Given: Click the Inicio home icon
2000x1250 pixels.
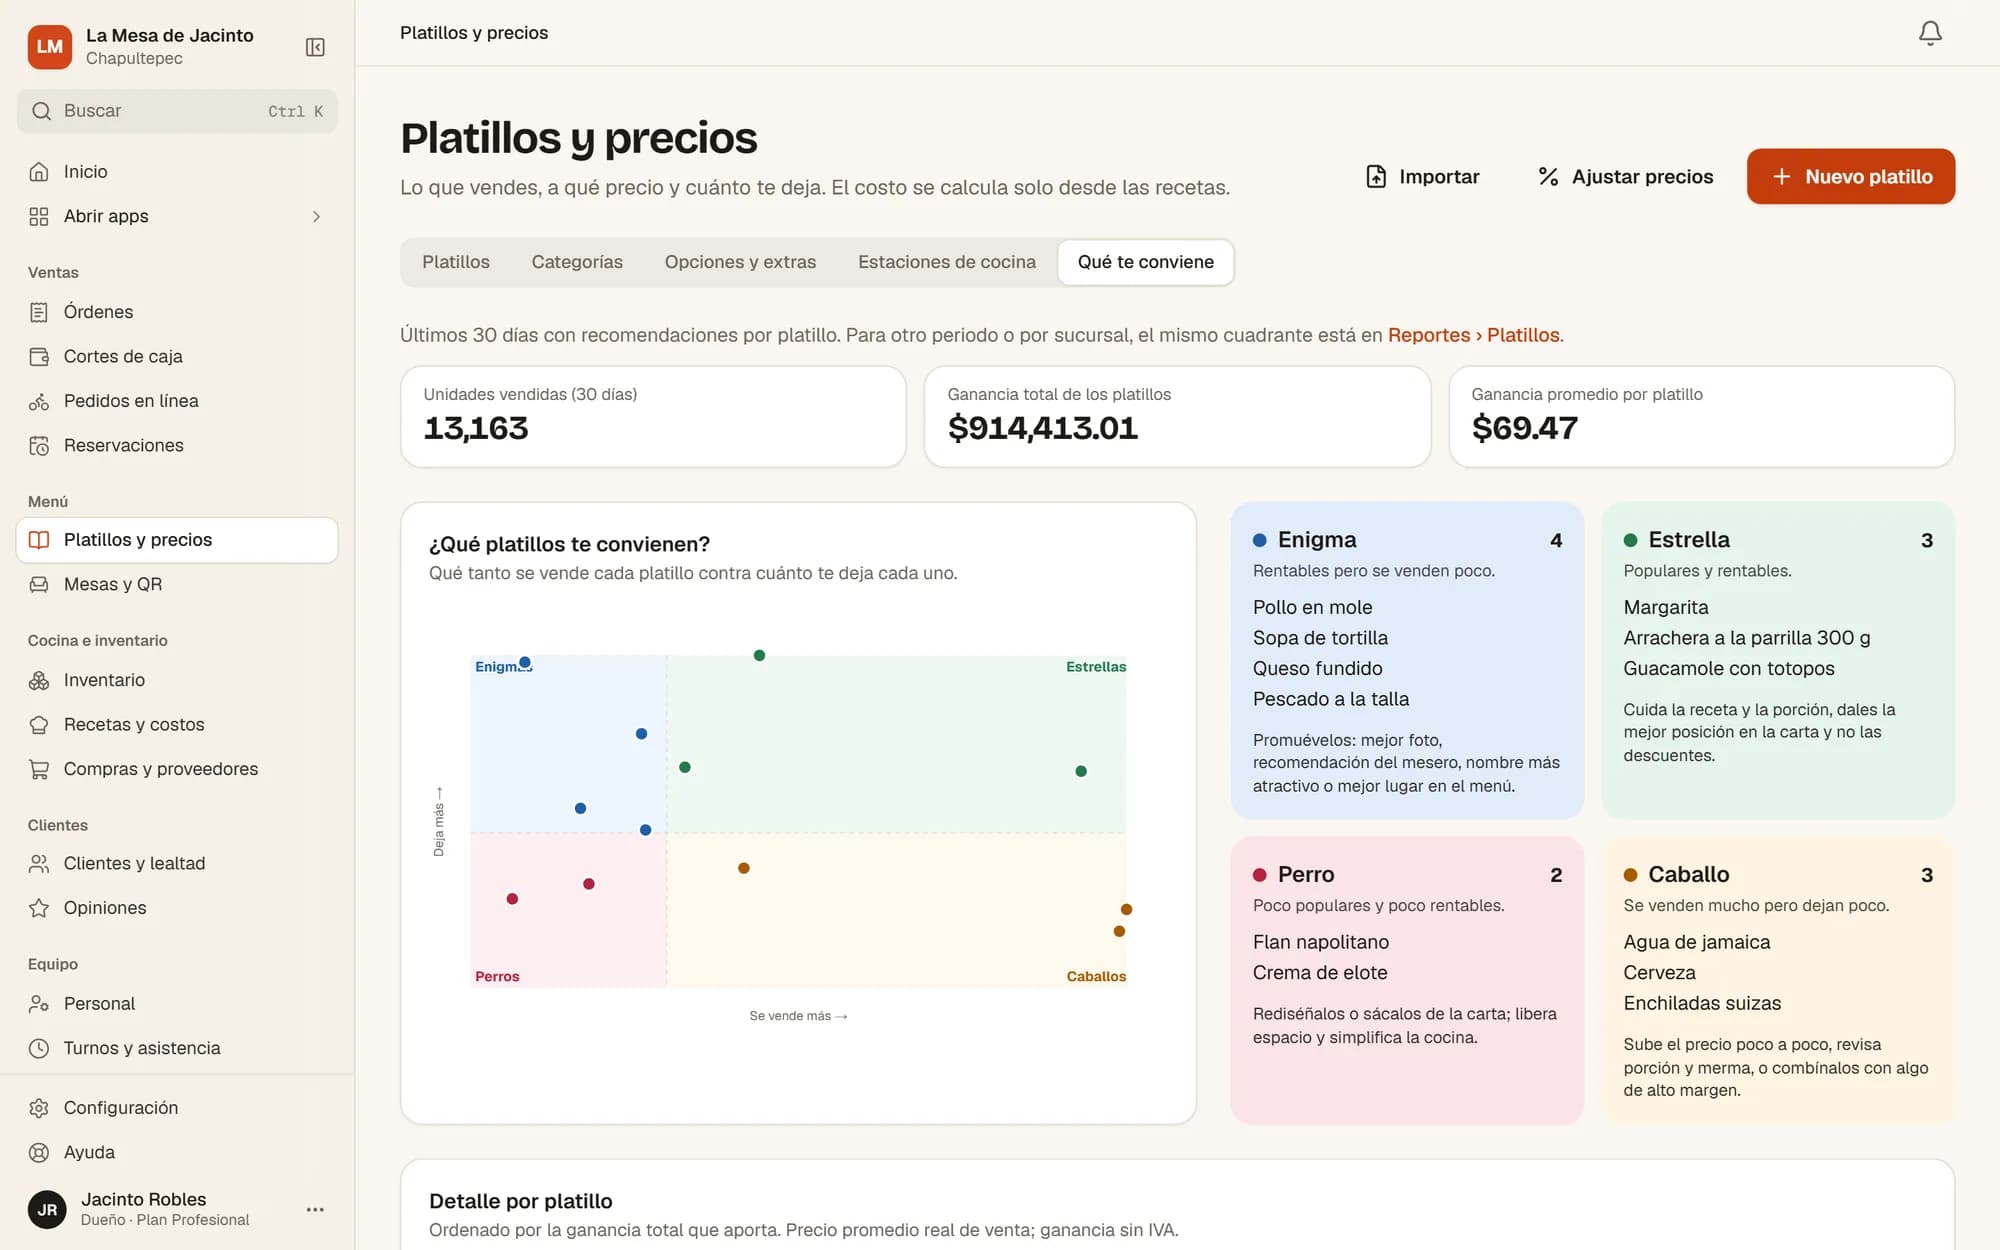Looking at the screenshot, I should click(39, 172).
